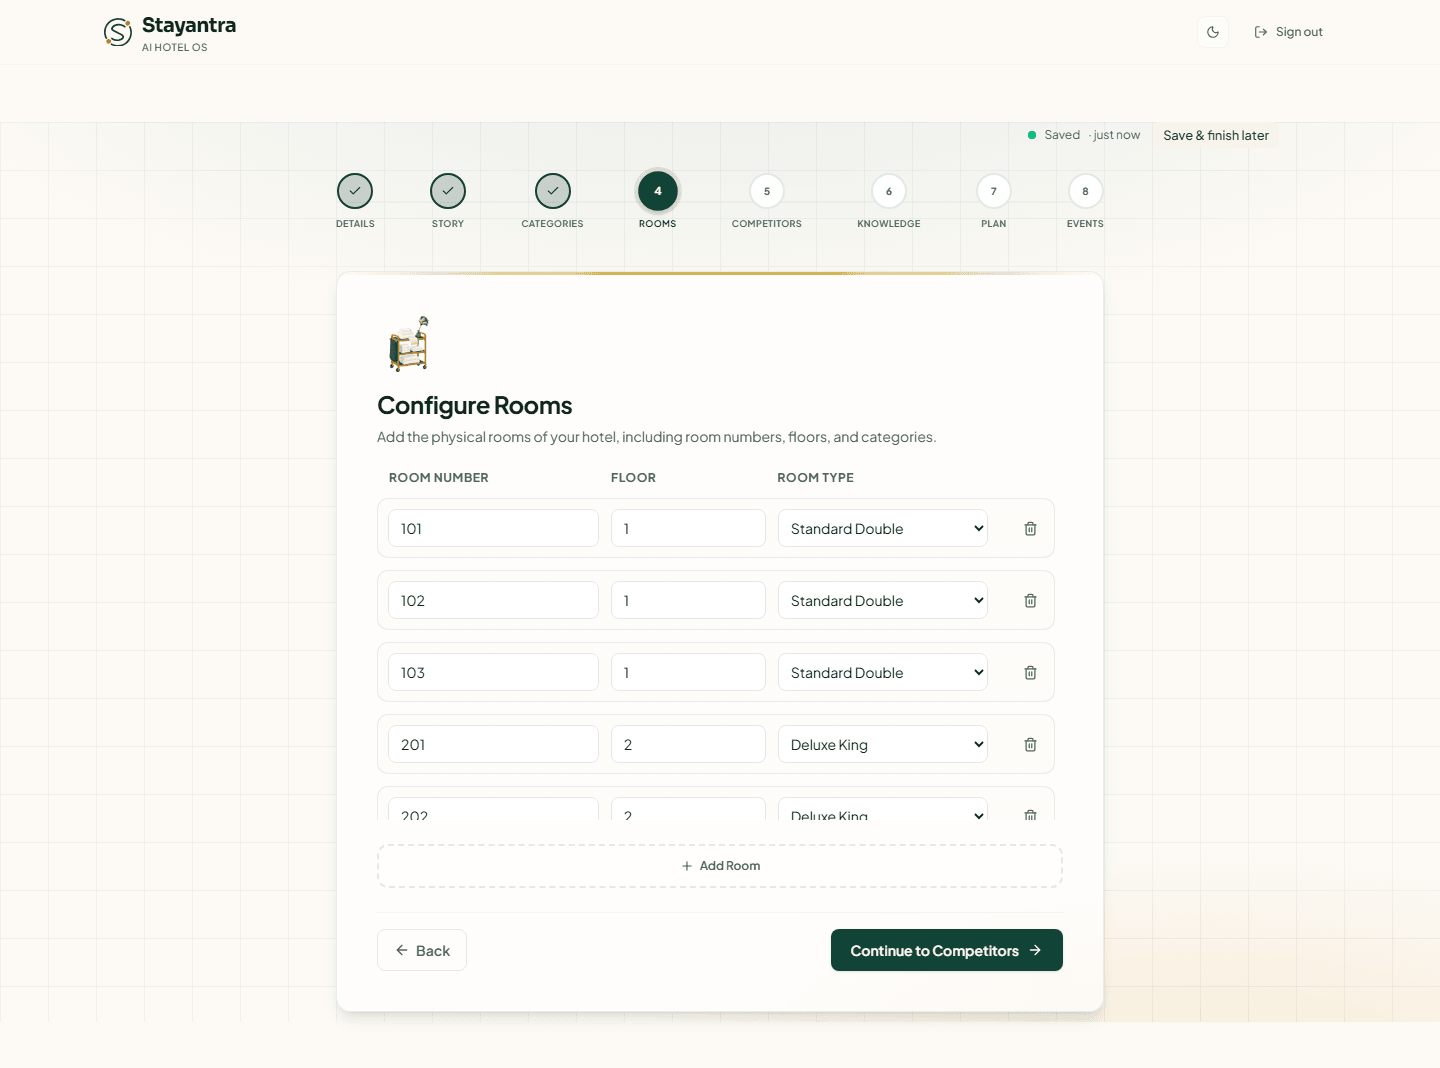Click the housekeeping cart illustration

coord(409,343)
